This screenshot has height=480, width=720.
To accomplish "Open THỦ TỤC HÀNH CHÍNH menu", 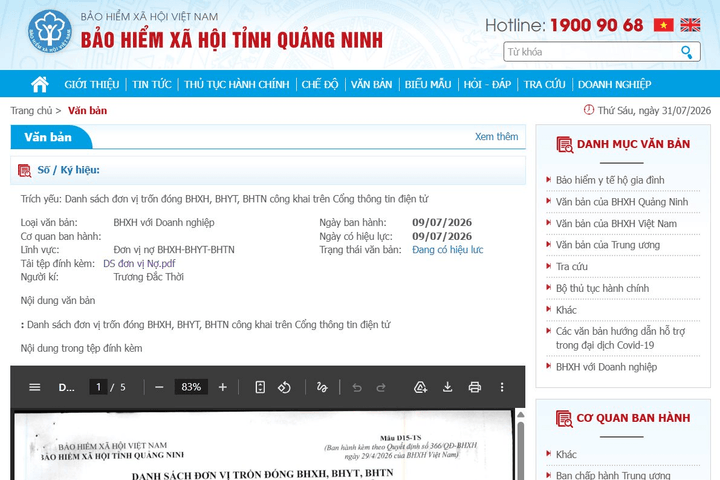I will [237, 85].
